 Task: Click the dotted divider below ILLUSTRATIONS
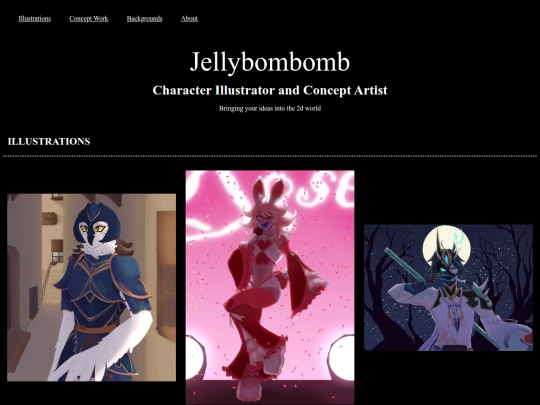[270, 156]
